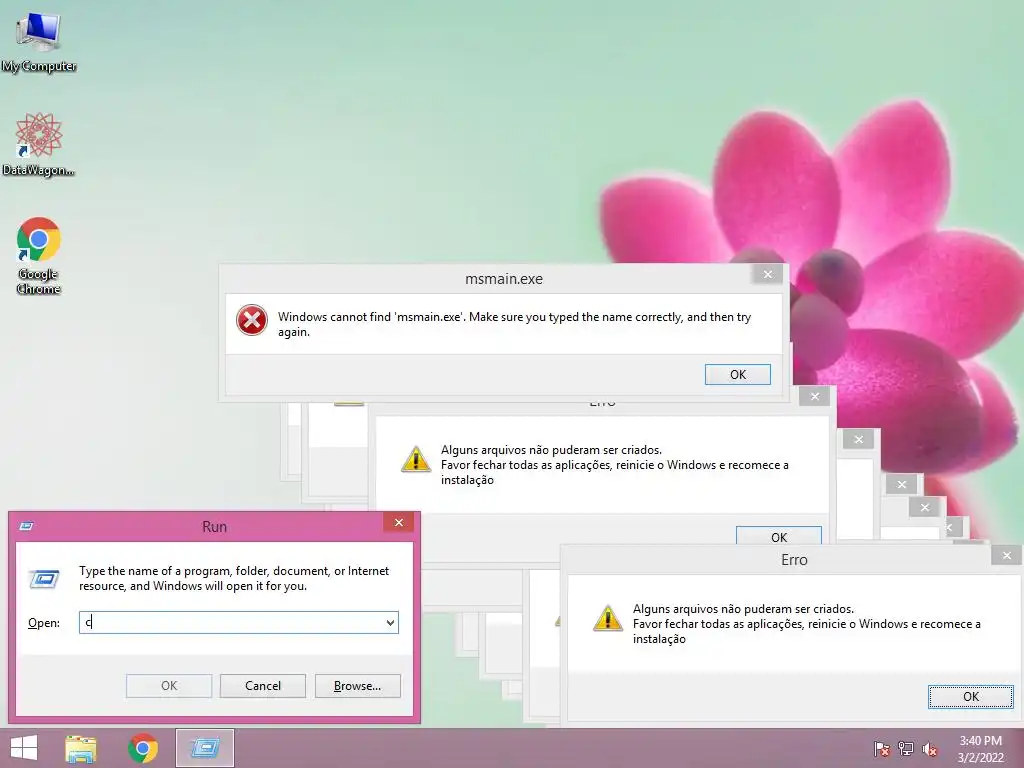Open Action Center flag in tray
The width and height of the screenshot is (1024, 768).
click(x=881, y=749)
